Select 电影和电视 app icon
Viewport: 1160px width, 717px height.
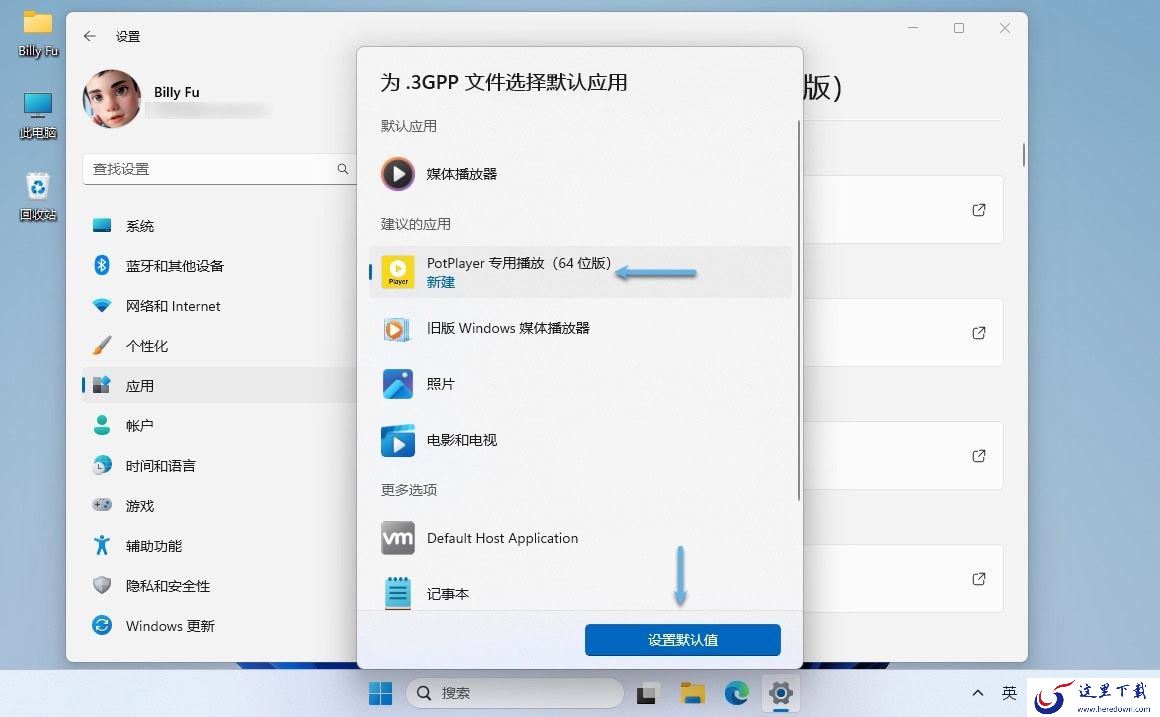tap(398, 441)
